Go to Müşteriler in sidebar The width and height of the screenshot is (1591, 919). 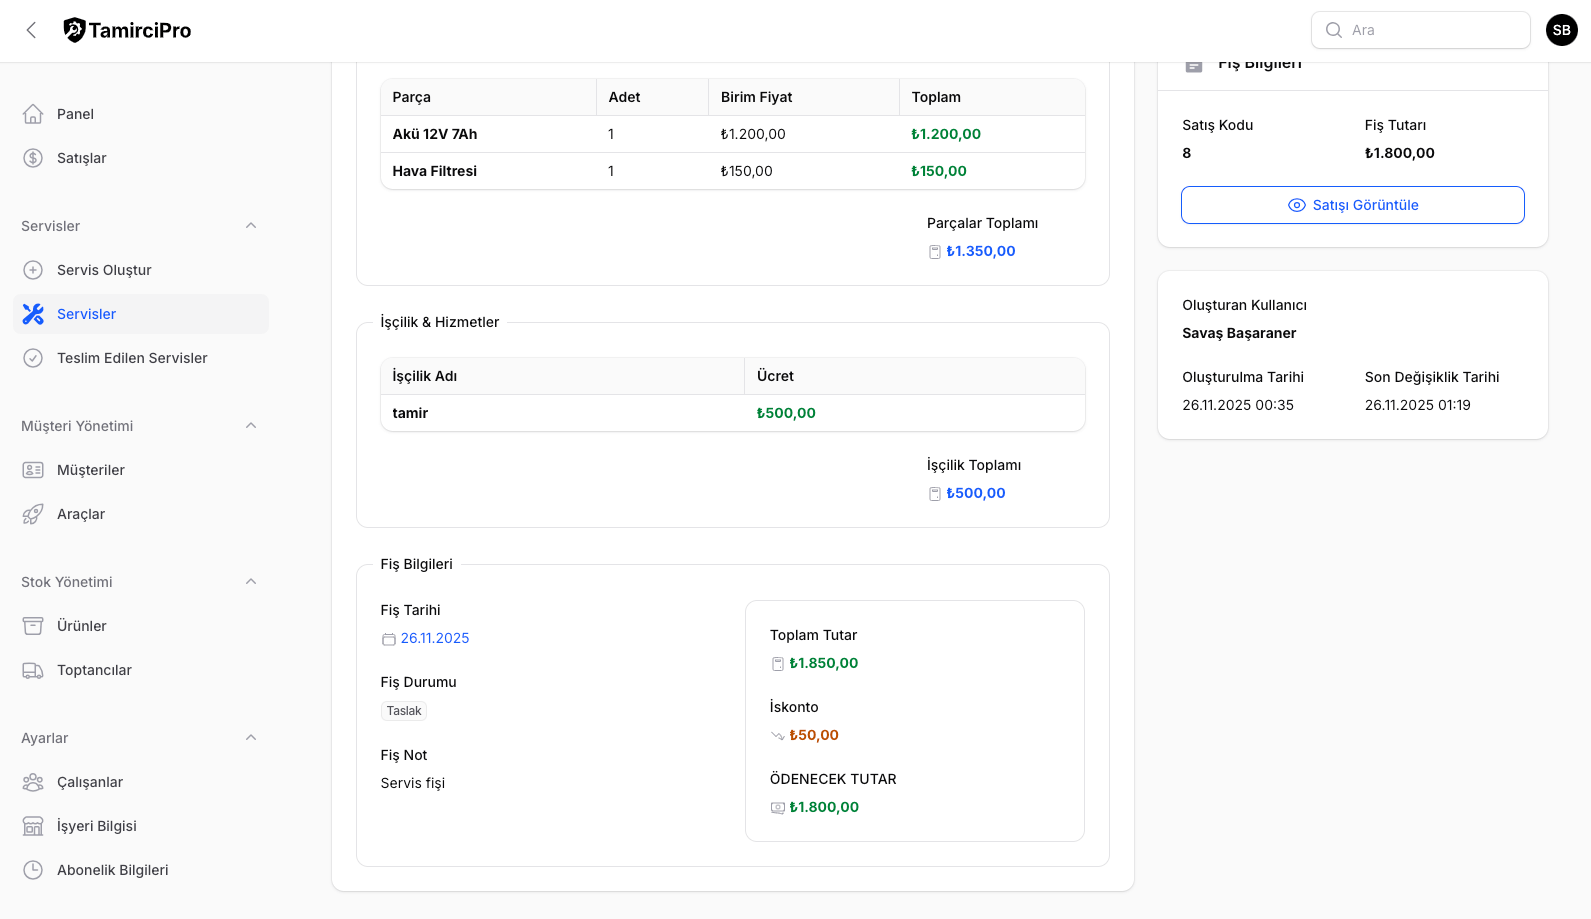click(91, 470)
